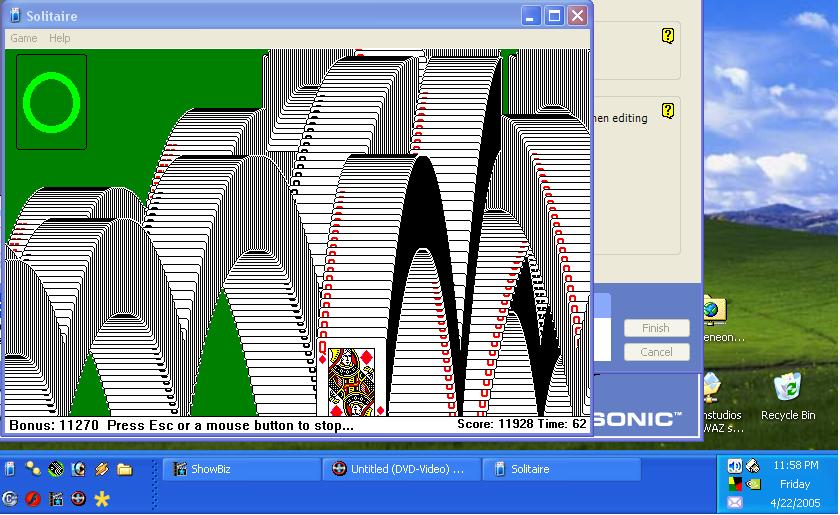This screenshot has width=840, height=515.
Task: Click the yellow help icon beside 'editing' text
Action: [x=668, y=108]
